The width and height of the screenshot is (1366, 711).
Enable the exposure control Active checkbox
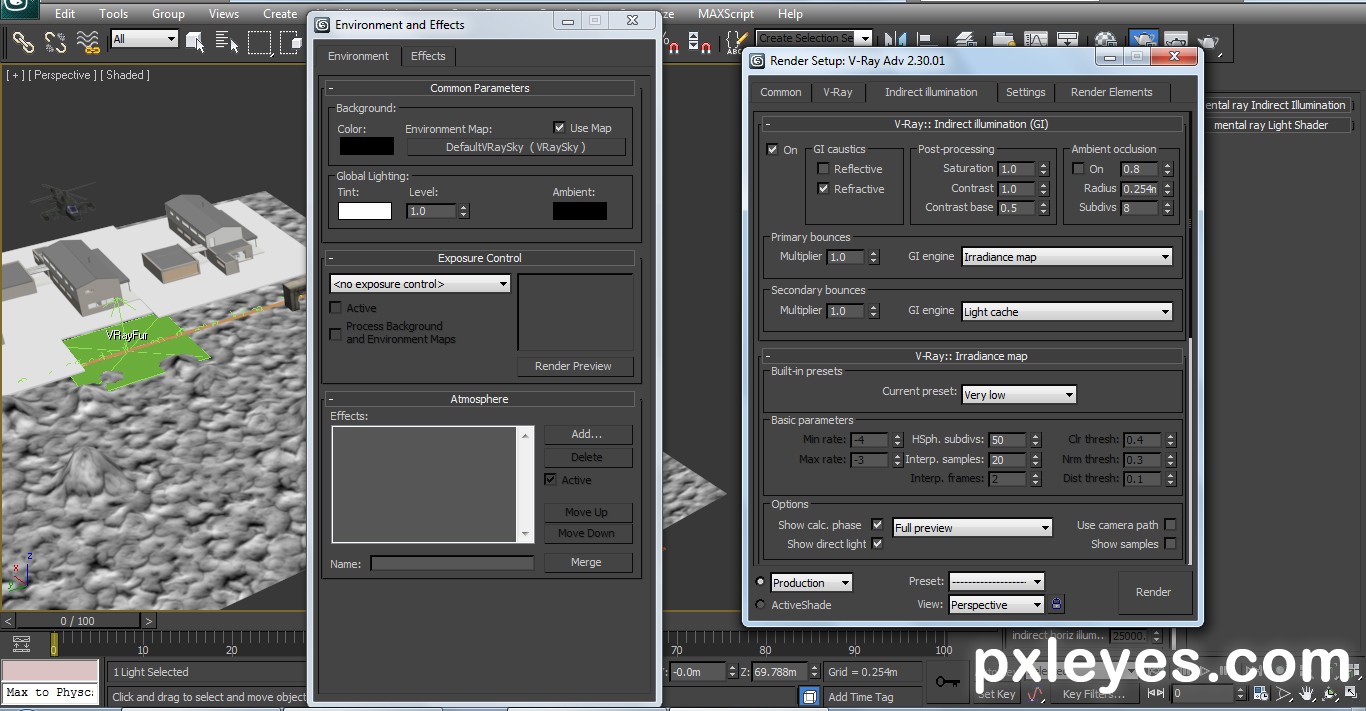click(336, 308)
